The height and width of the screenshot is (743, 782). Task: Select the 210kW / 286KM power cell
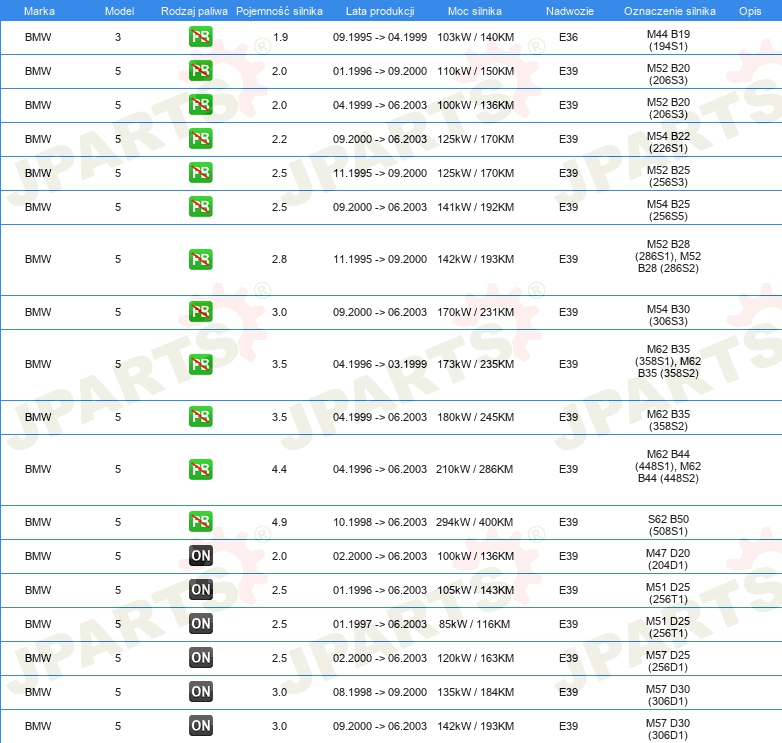[474, 469]
